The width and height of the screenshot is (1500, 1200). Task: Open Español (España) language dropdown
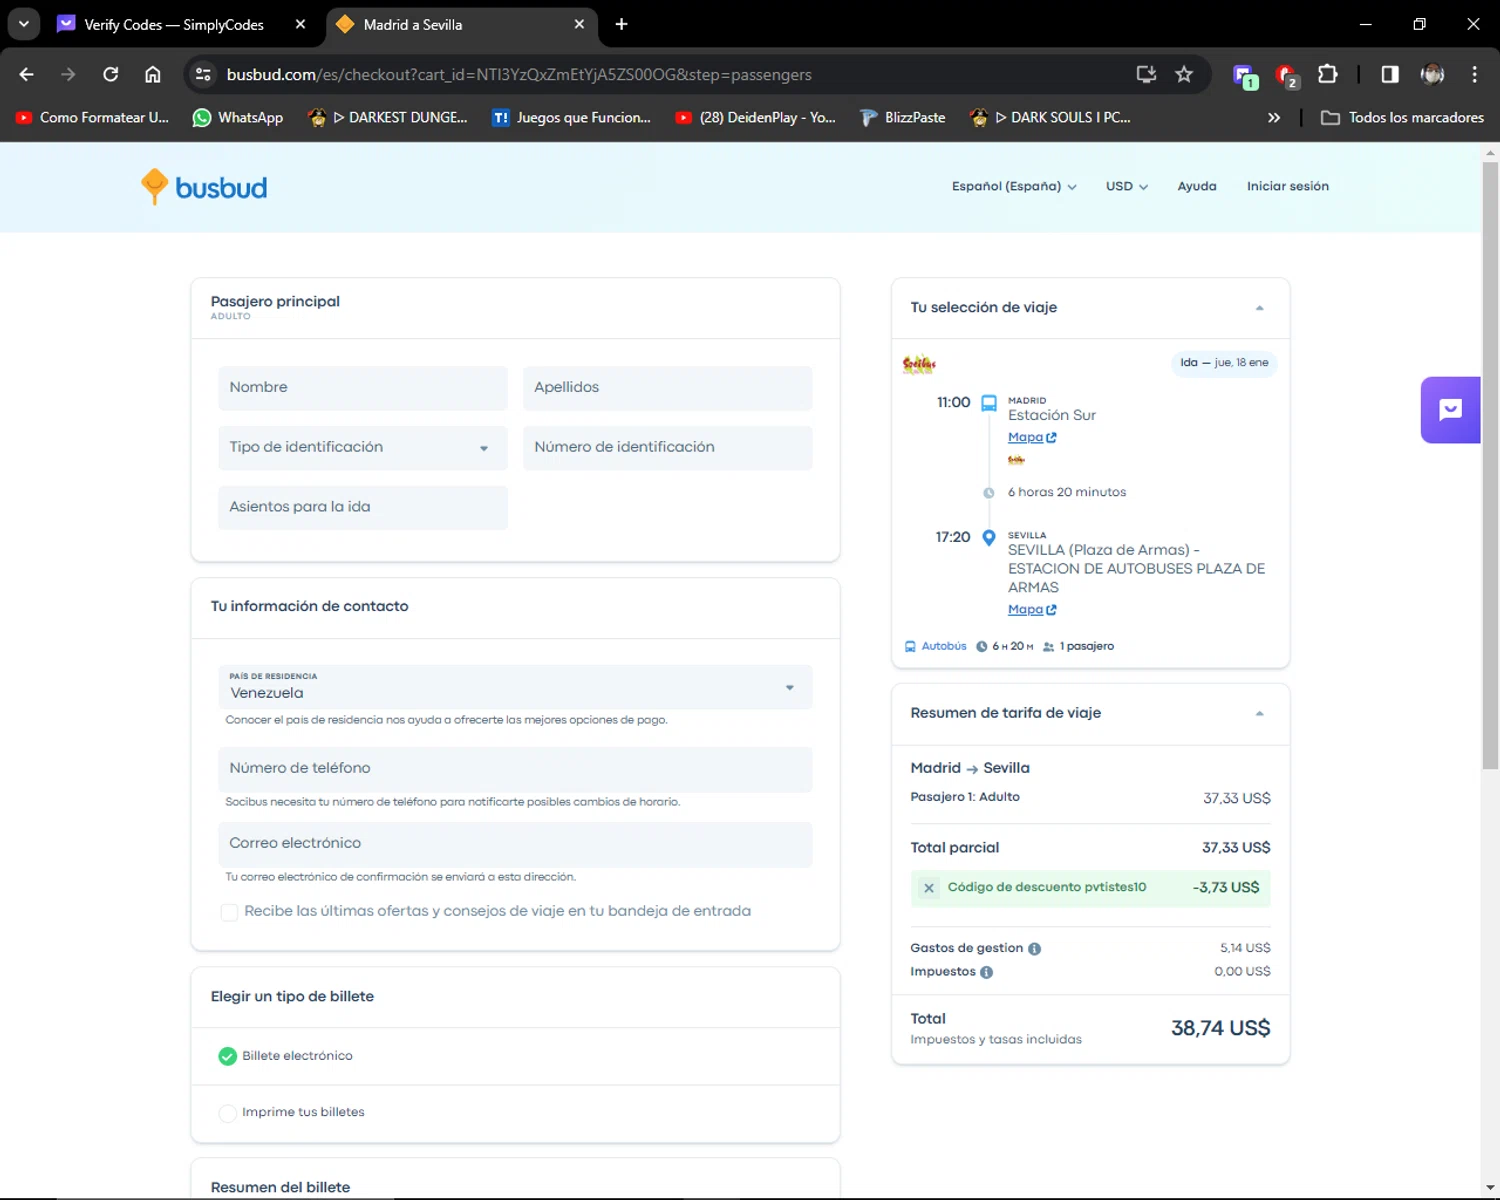pyautogui.click(x=1014, y=186)
